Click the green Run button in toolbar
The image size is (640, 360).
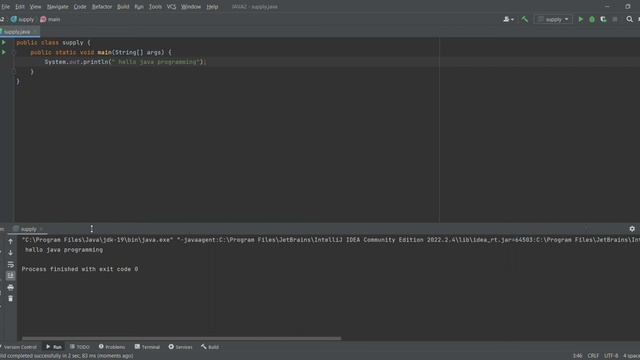[x=580, y=19]
